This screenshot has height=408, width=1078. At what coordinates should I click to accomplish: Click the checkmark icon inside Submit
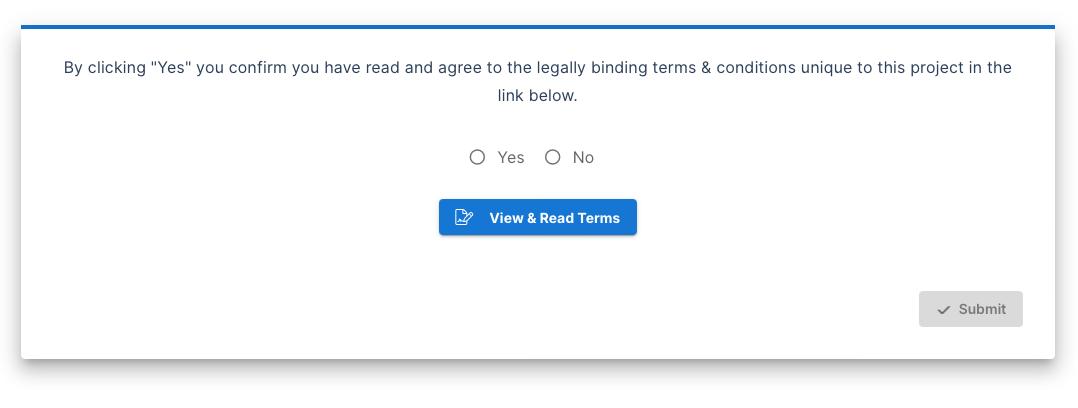pos(944,310)
